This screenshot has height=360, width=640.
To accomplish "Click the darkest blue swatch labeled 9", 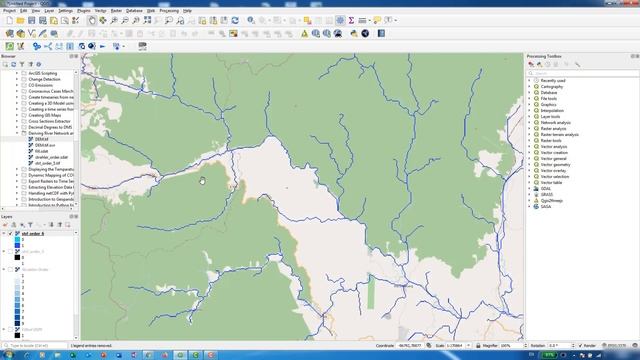I will [x=17, y=323].
